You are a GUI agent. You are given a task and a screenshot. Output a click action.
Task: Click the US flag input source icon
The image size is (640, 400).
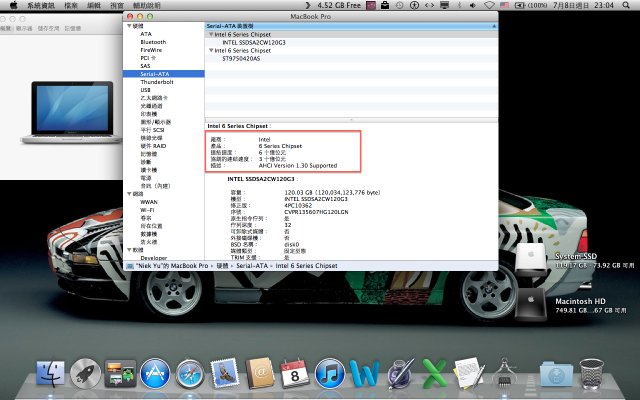[504, 5]
